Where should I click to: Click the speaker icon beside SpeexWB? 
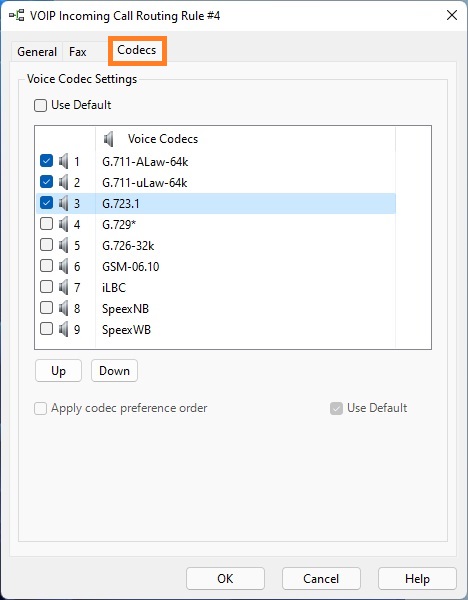64,329
